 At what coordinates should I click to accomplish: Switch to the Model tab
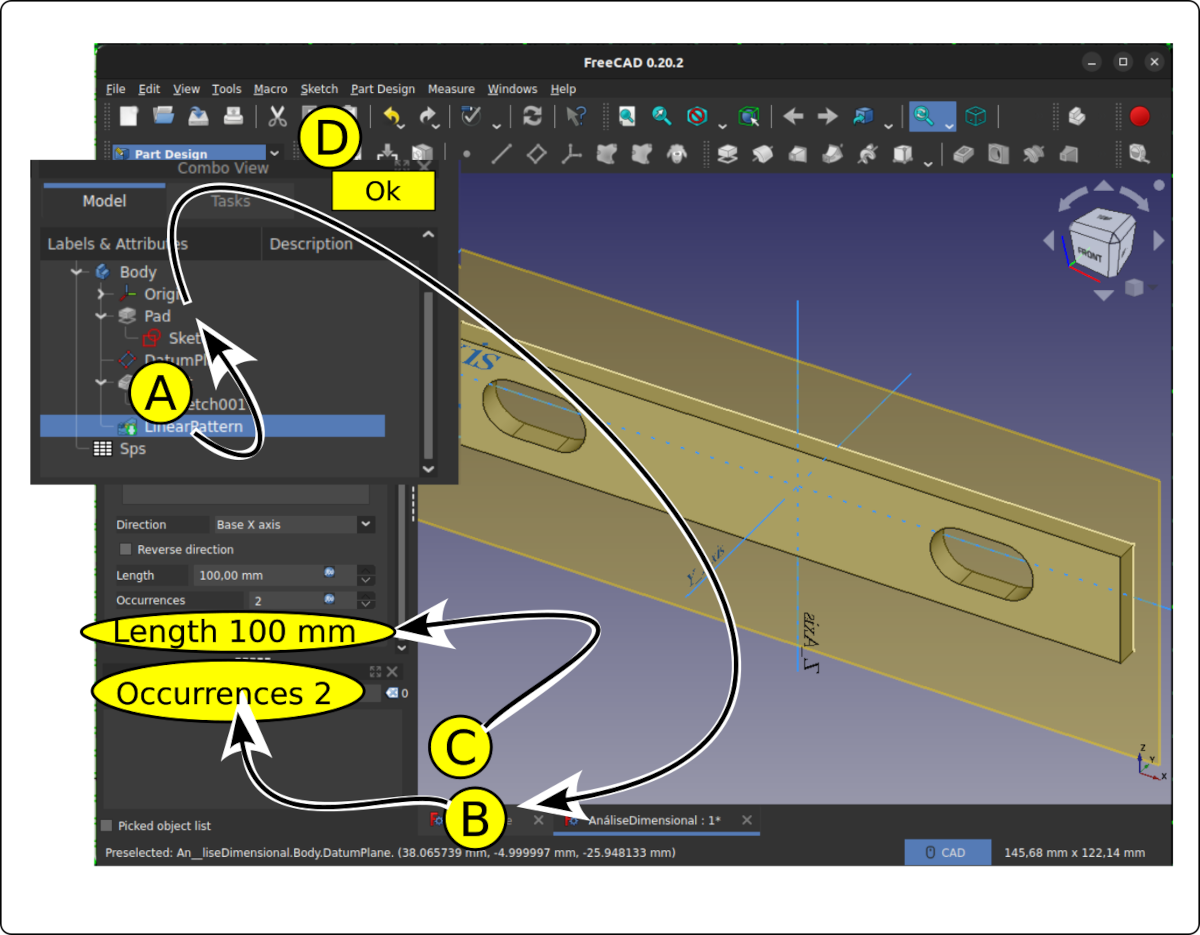coord(104,201)
